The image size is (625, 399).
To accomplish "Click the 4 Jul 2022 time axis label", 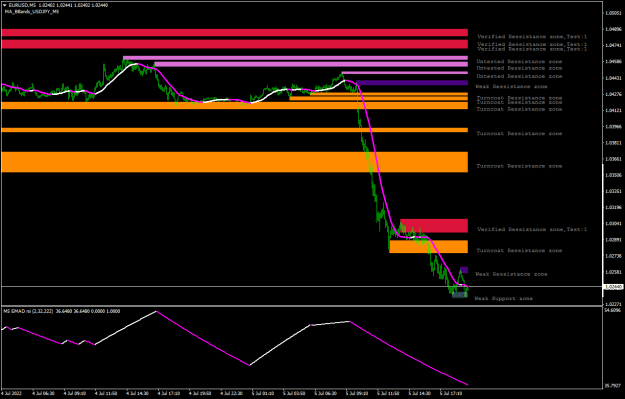I will point(11,393).
